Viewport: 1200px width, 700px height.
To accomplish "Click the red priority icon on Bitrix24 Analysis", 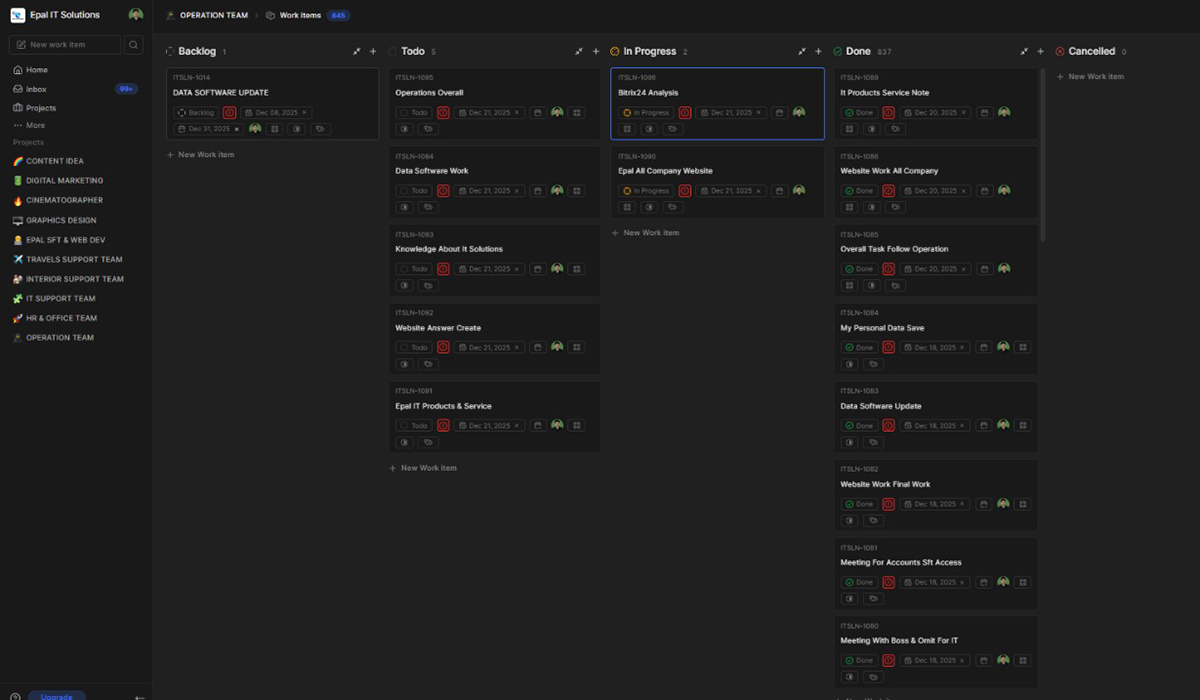I will pos(685,113).
